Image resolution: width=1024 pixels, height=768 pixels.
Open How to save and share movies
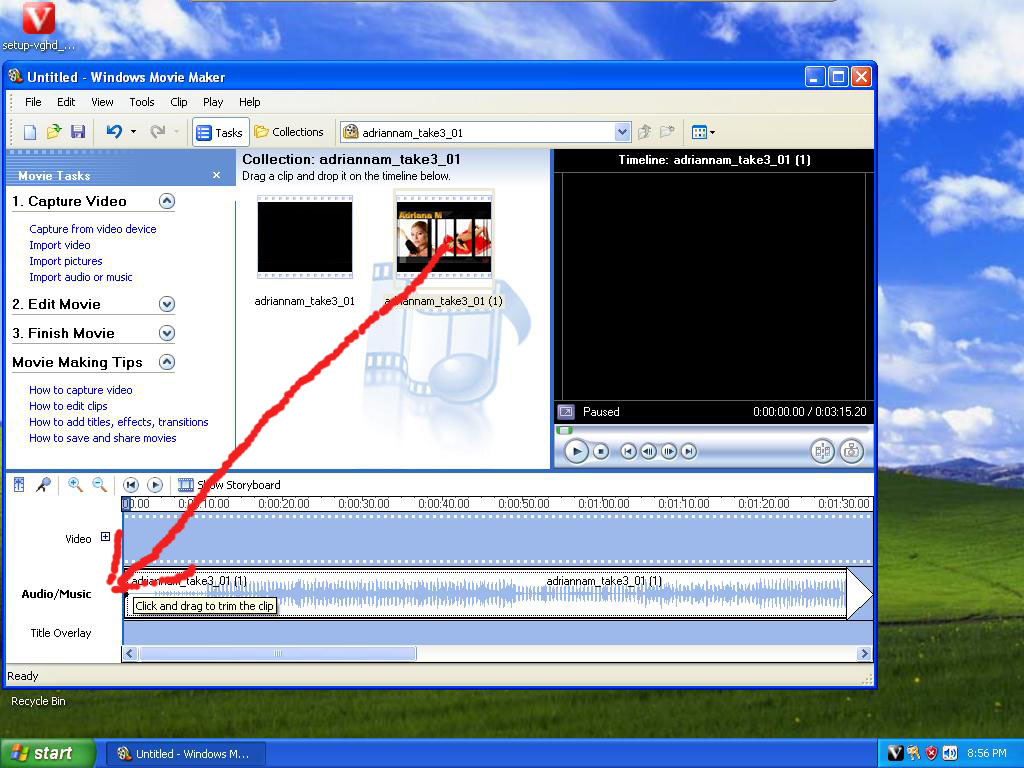tap(103, 438)
